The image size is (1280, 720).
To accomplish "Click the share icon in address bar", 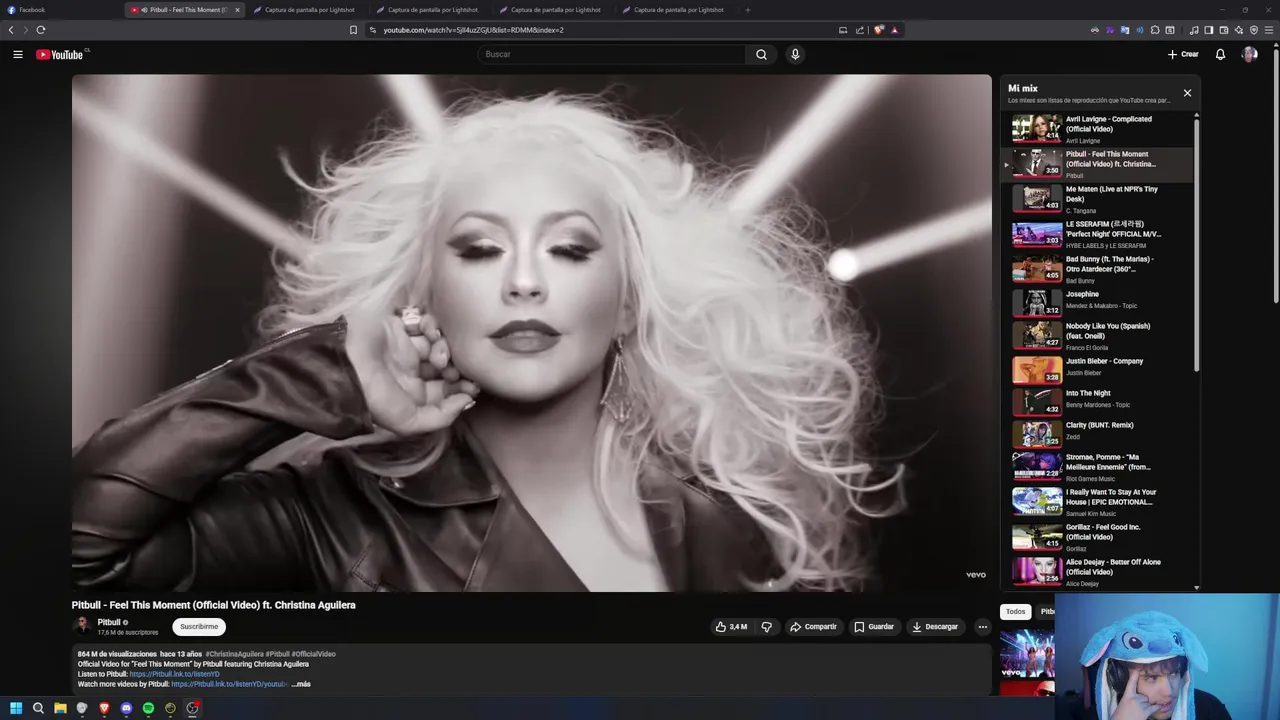I will (x=860, y=30).
